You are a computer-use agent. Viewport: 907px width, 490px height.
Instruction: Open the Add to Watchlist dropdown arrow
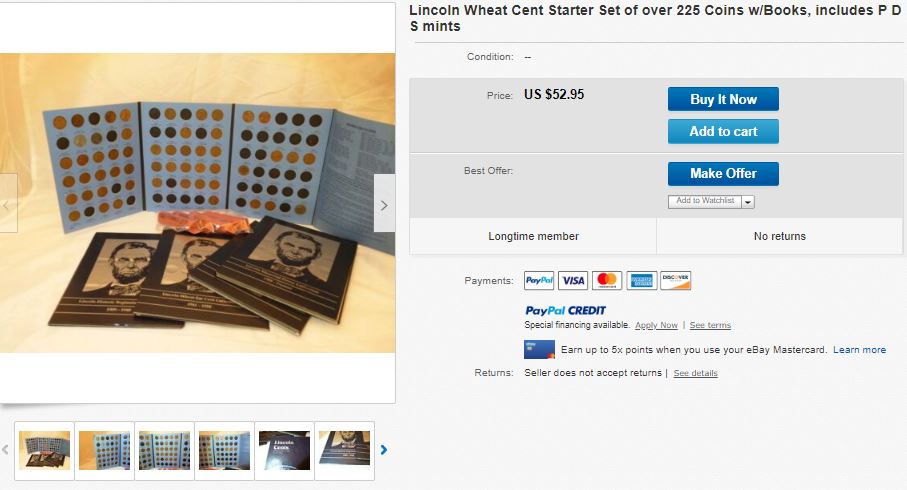click(748, 202)
